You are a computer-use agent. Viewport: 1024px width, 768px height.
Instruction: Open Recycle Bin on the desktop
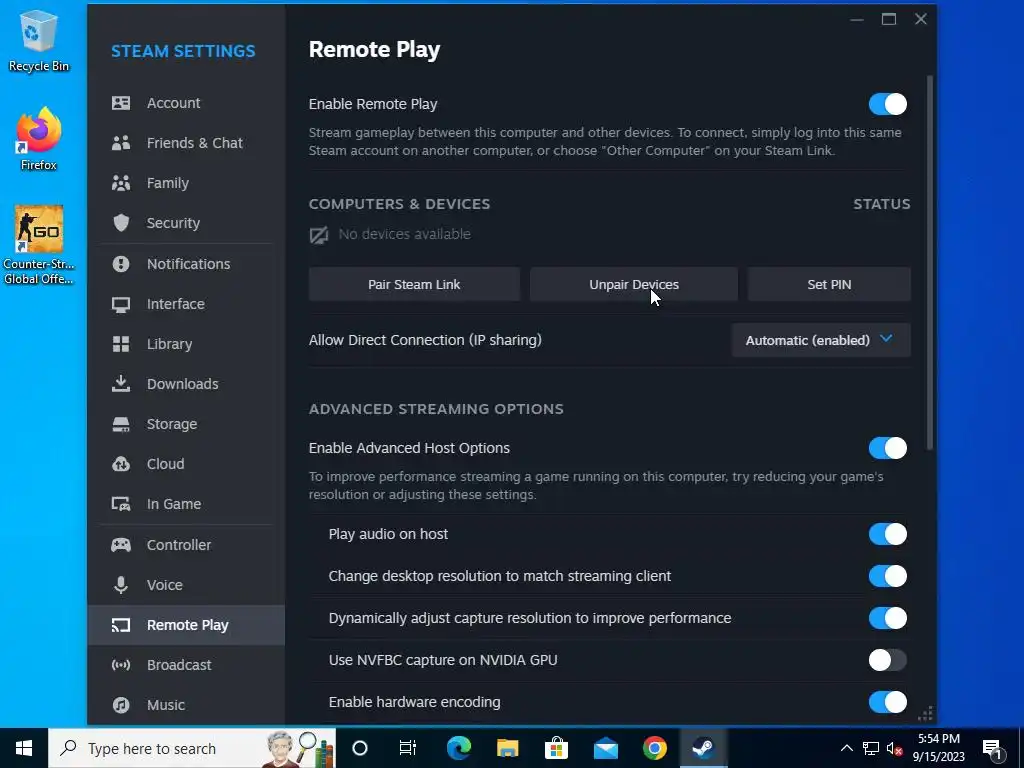[x=39, y=40]
